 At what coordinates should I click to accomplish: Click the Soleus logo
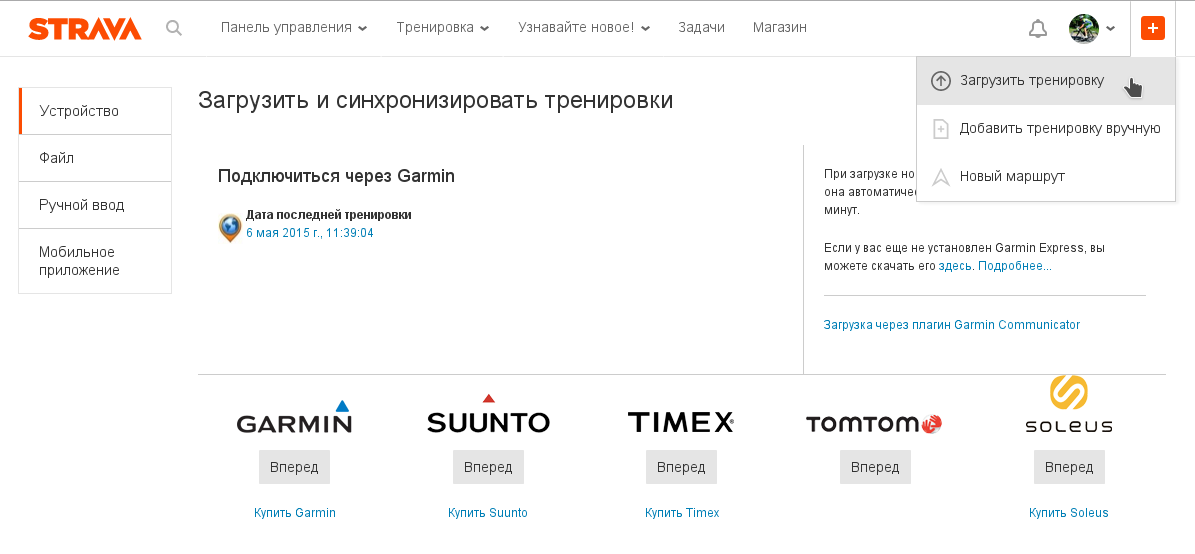[x=1068, y=404]
